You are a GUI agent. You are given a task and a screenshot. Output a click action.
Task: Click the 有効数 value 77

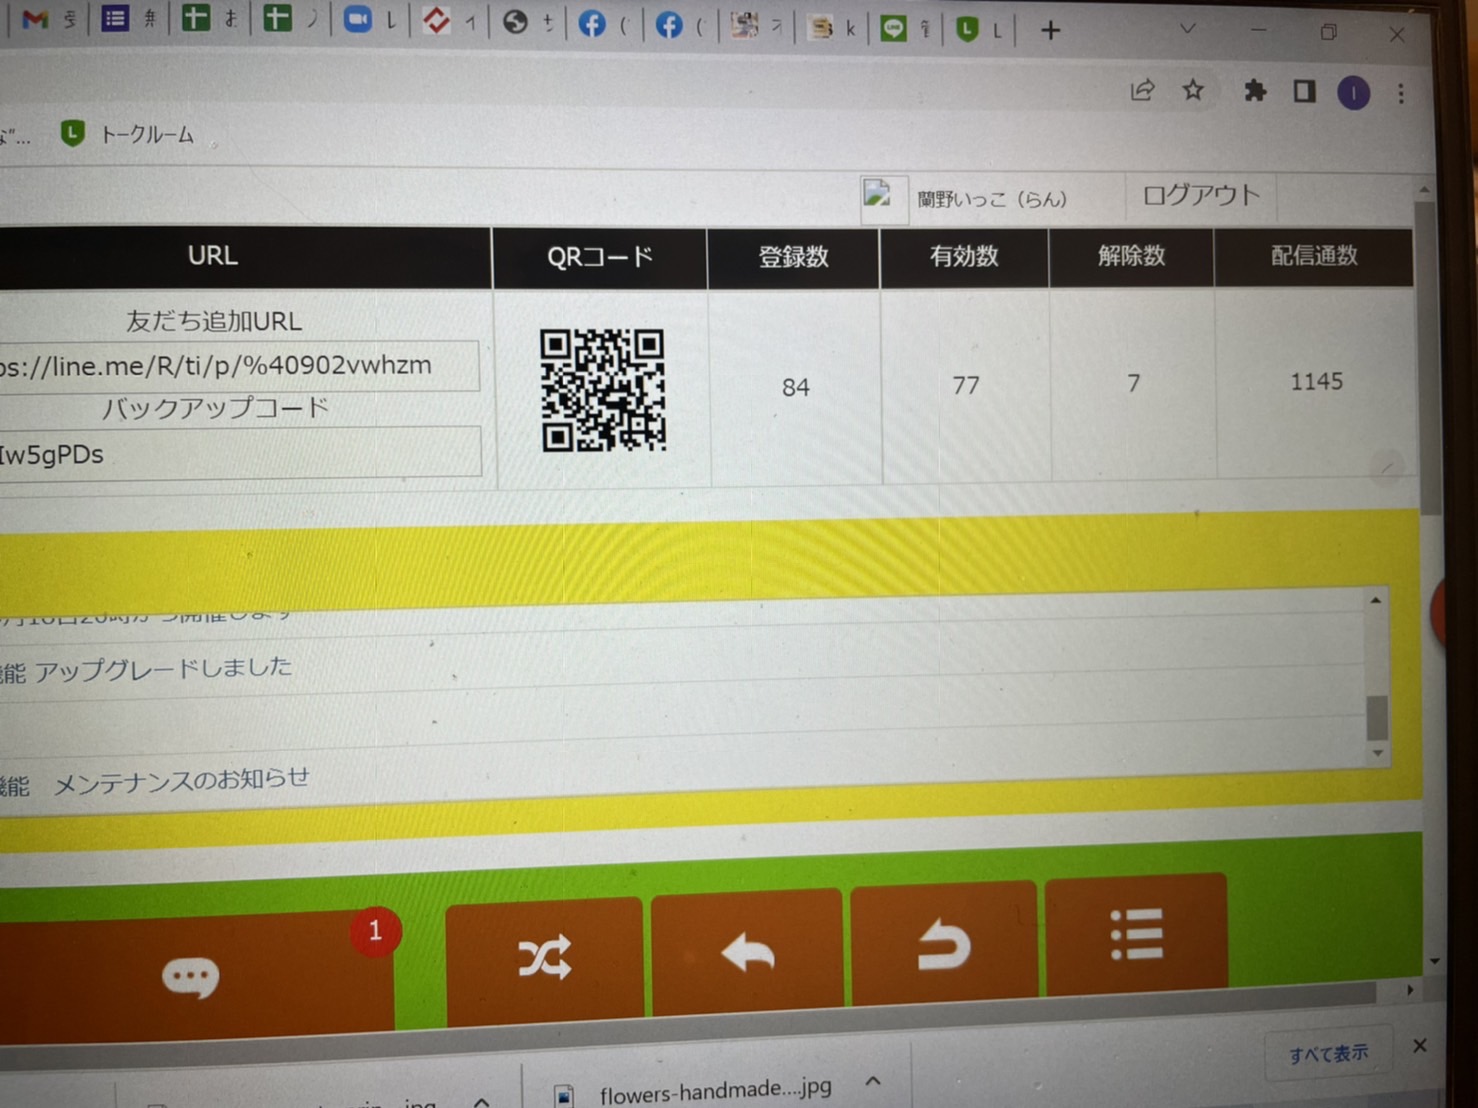click(966, 385)
